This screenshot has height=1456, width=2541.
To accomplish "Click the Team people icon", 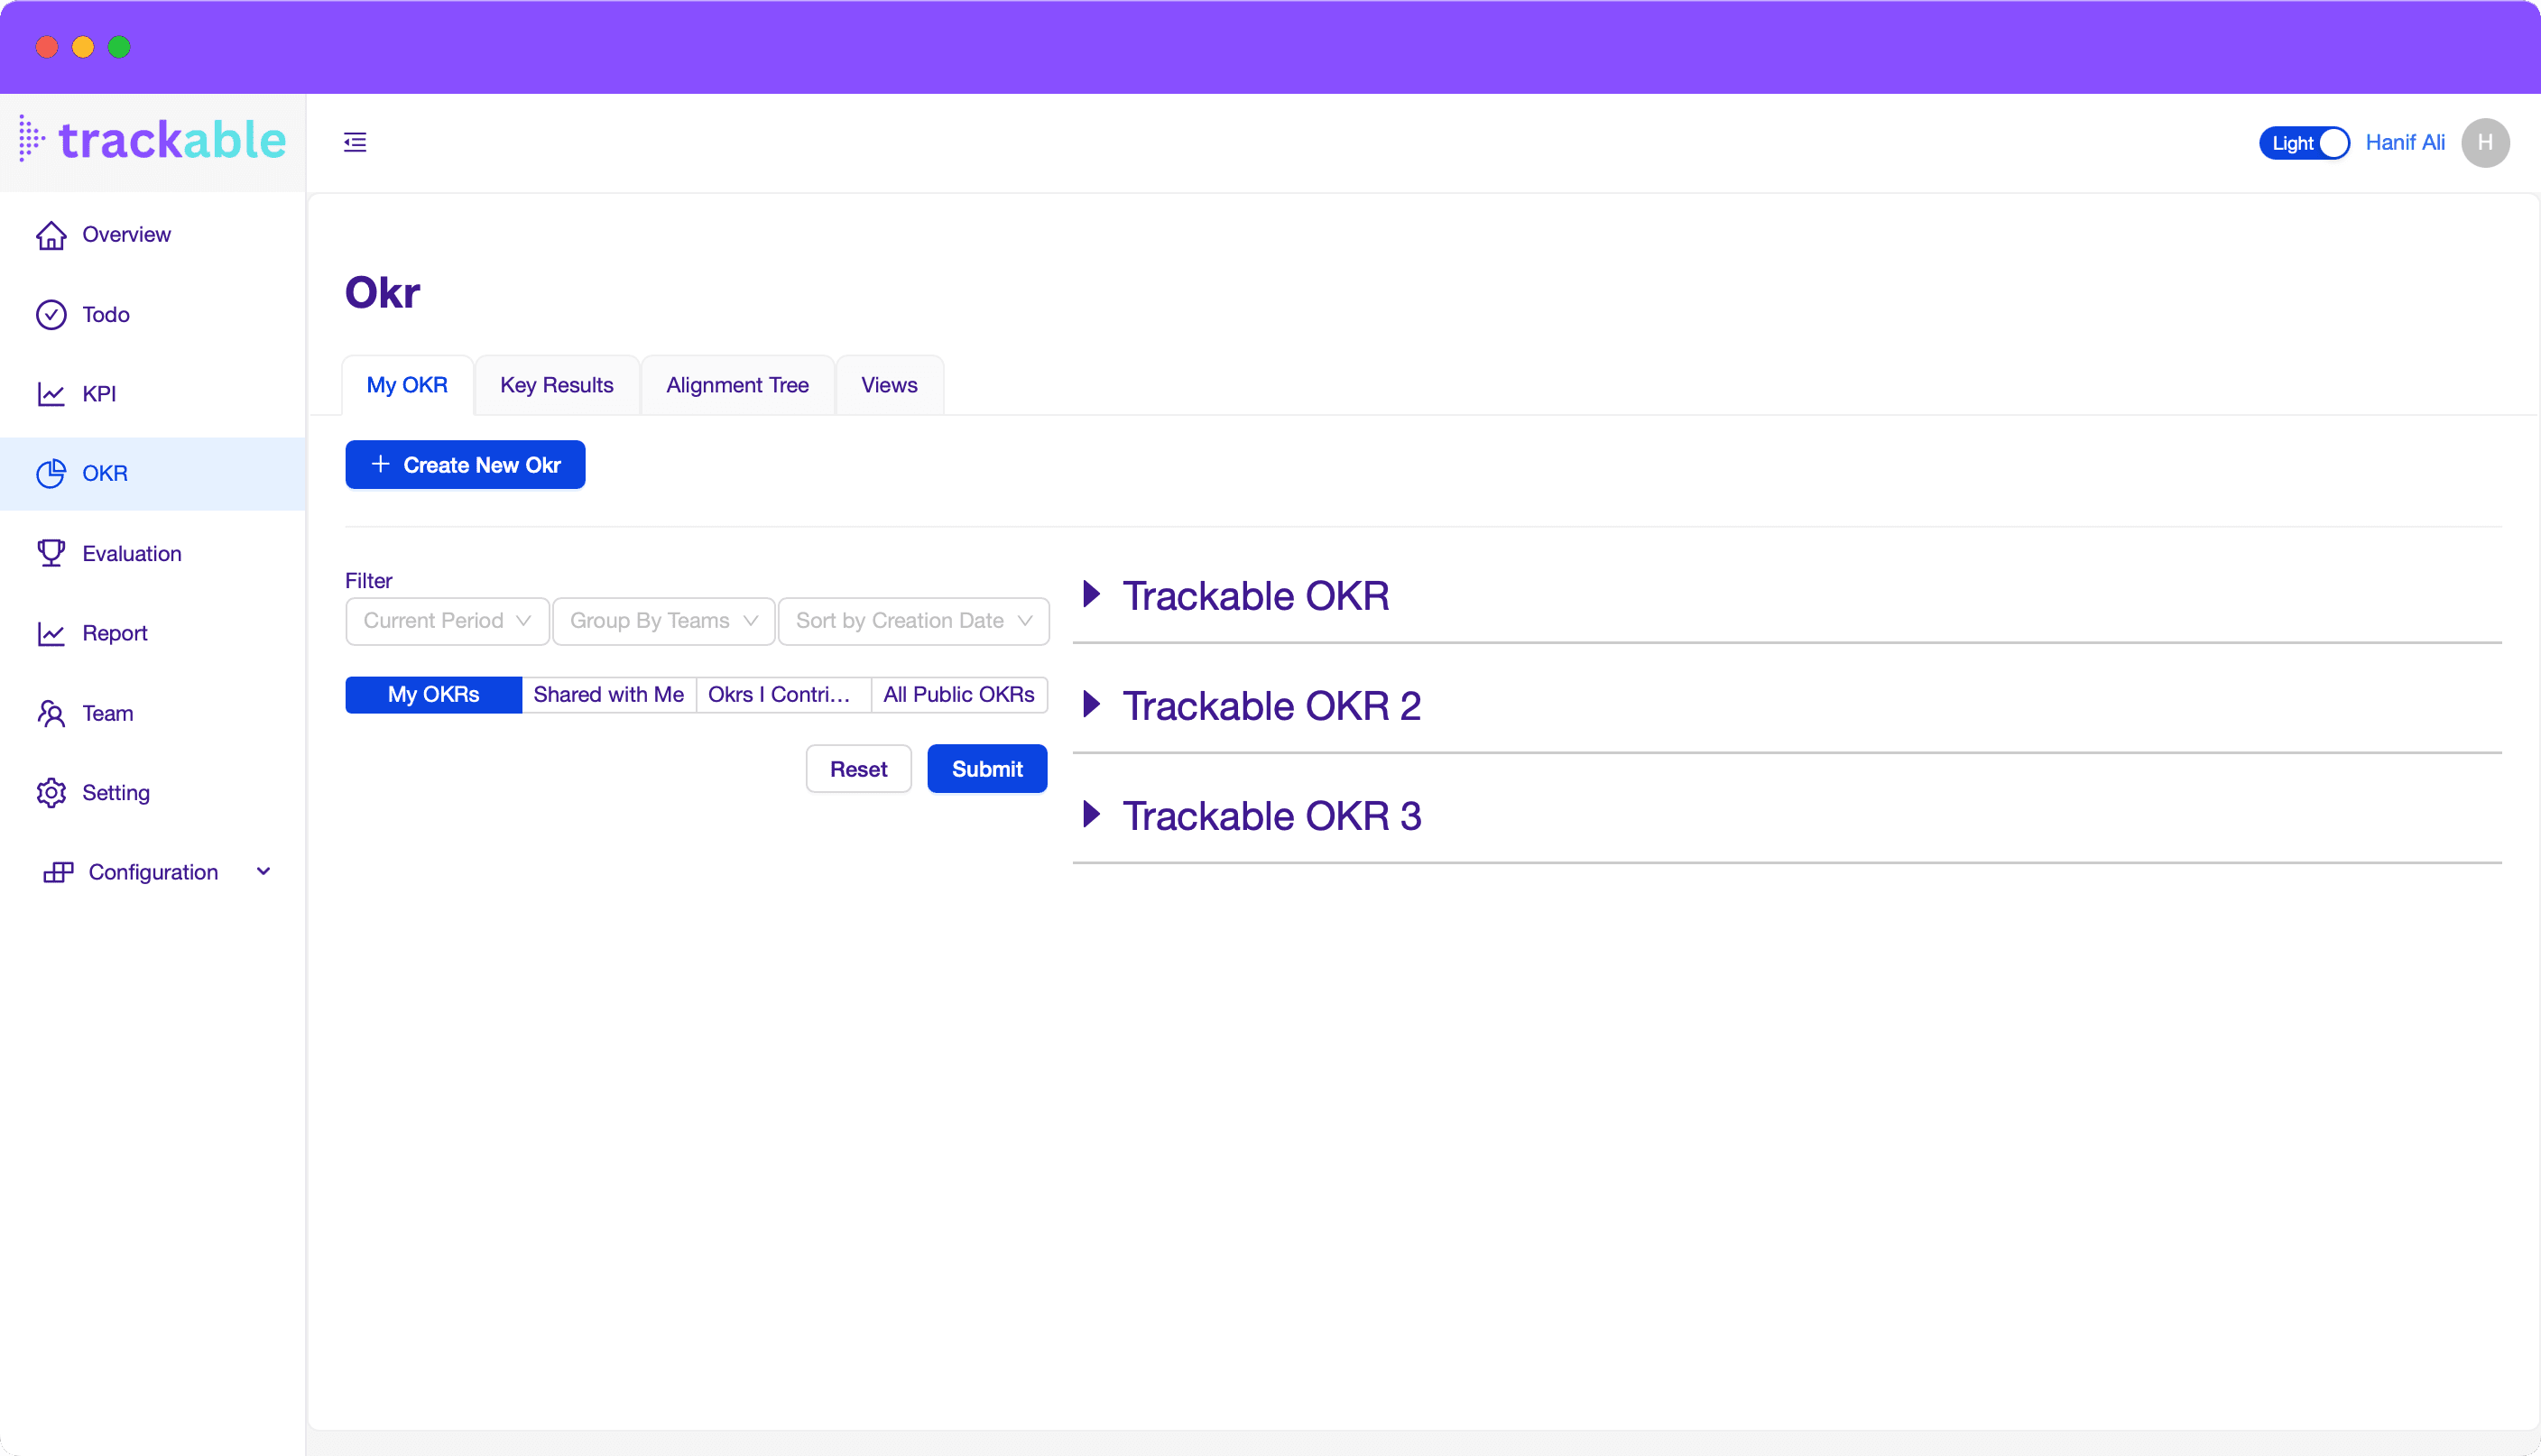I will pyautogui.click(x=51, y=713).
